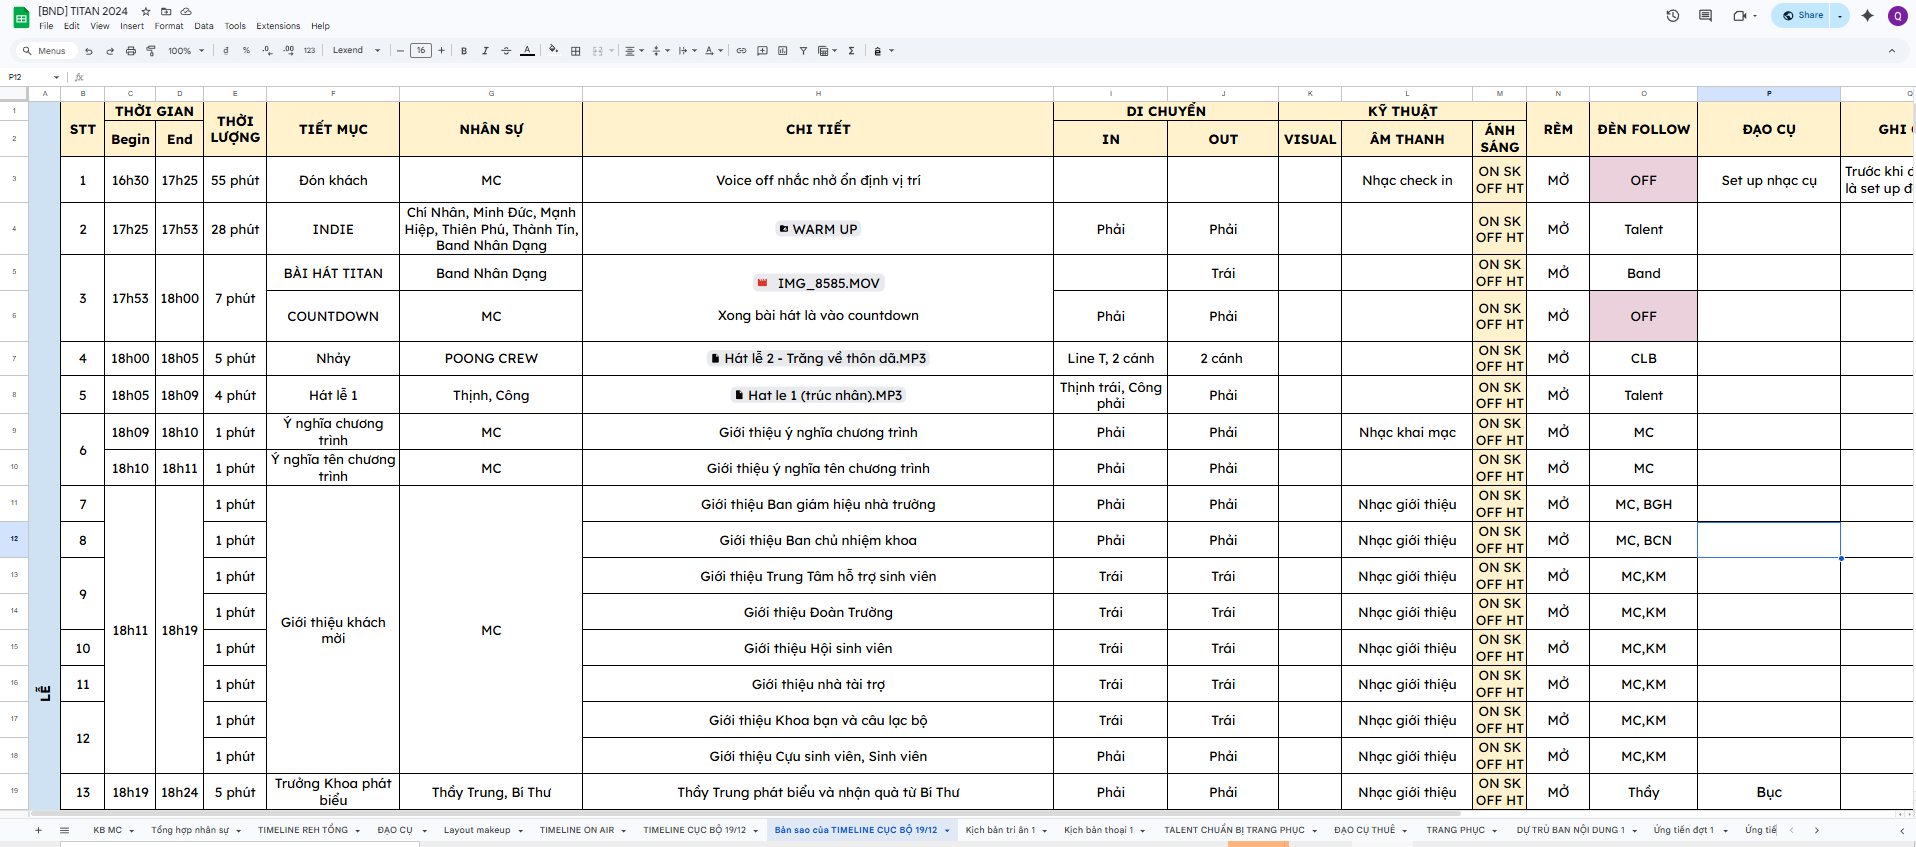The image size is (1916, 847).
Task: Click the Create a filter icon
Action: coord(803,51)
